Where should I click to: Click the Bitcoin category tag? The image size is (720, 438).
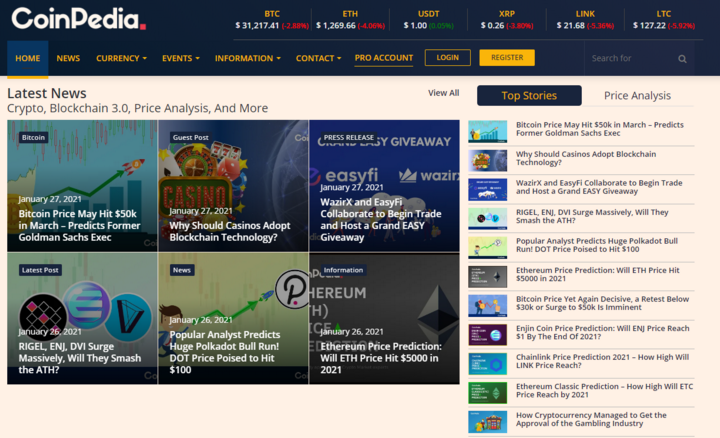(x=33, y=137)
